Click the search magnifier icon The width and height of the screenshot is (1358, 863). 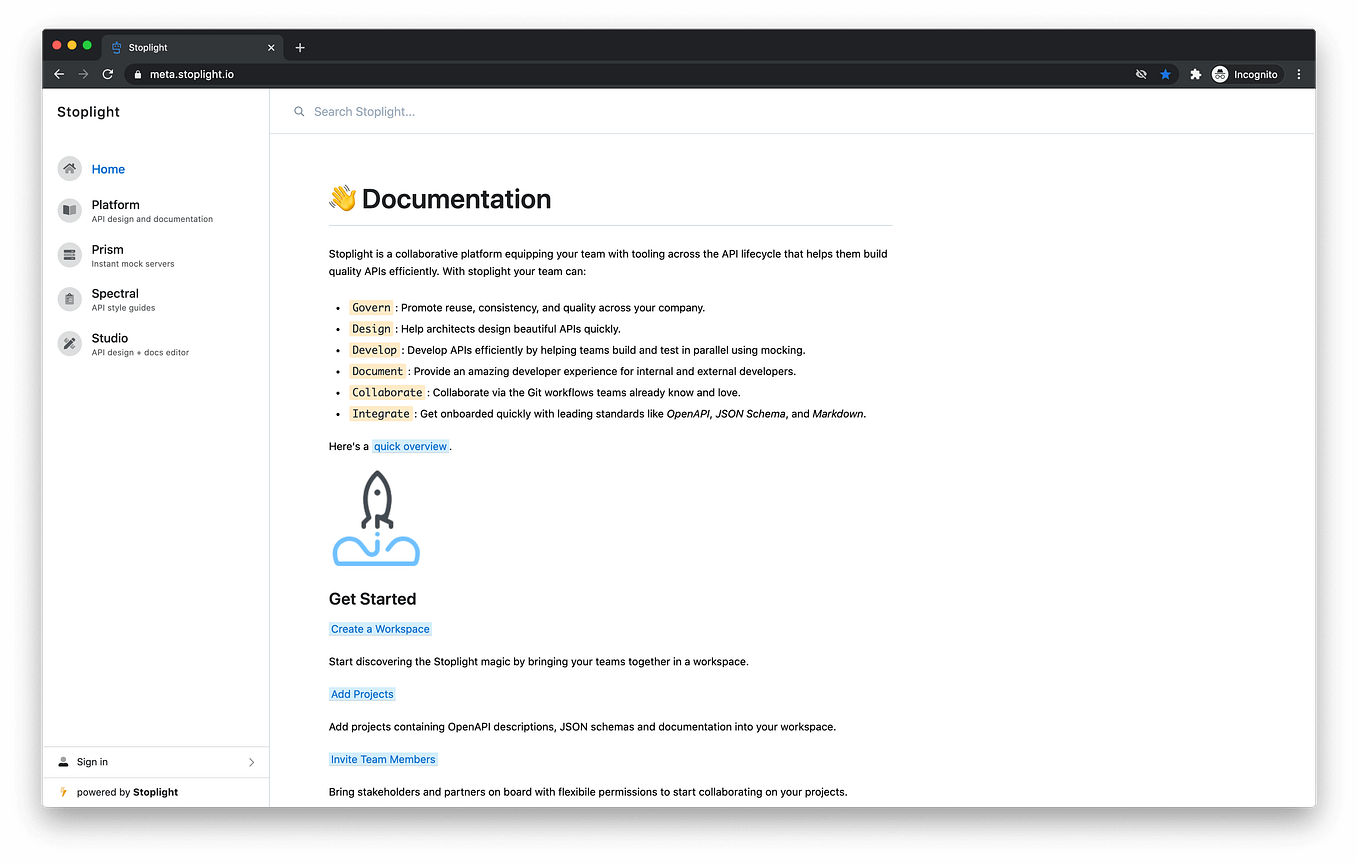tap(299, 111)
